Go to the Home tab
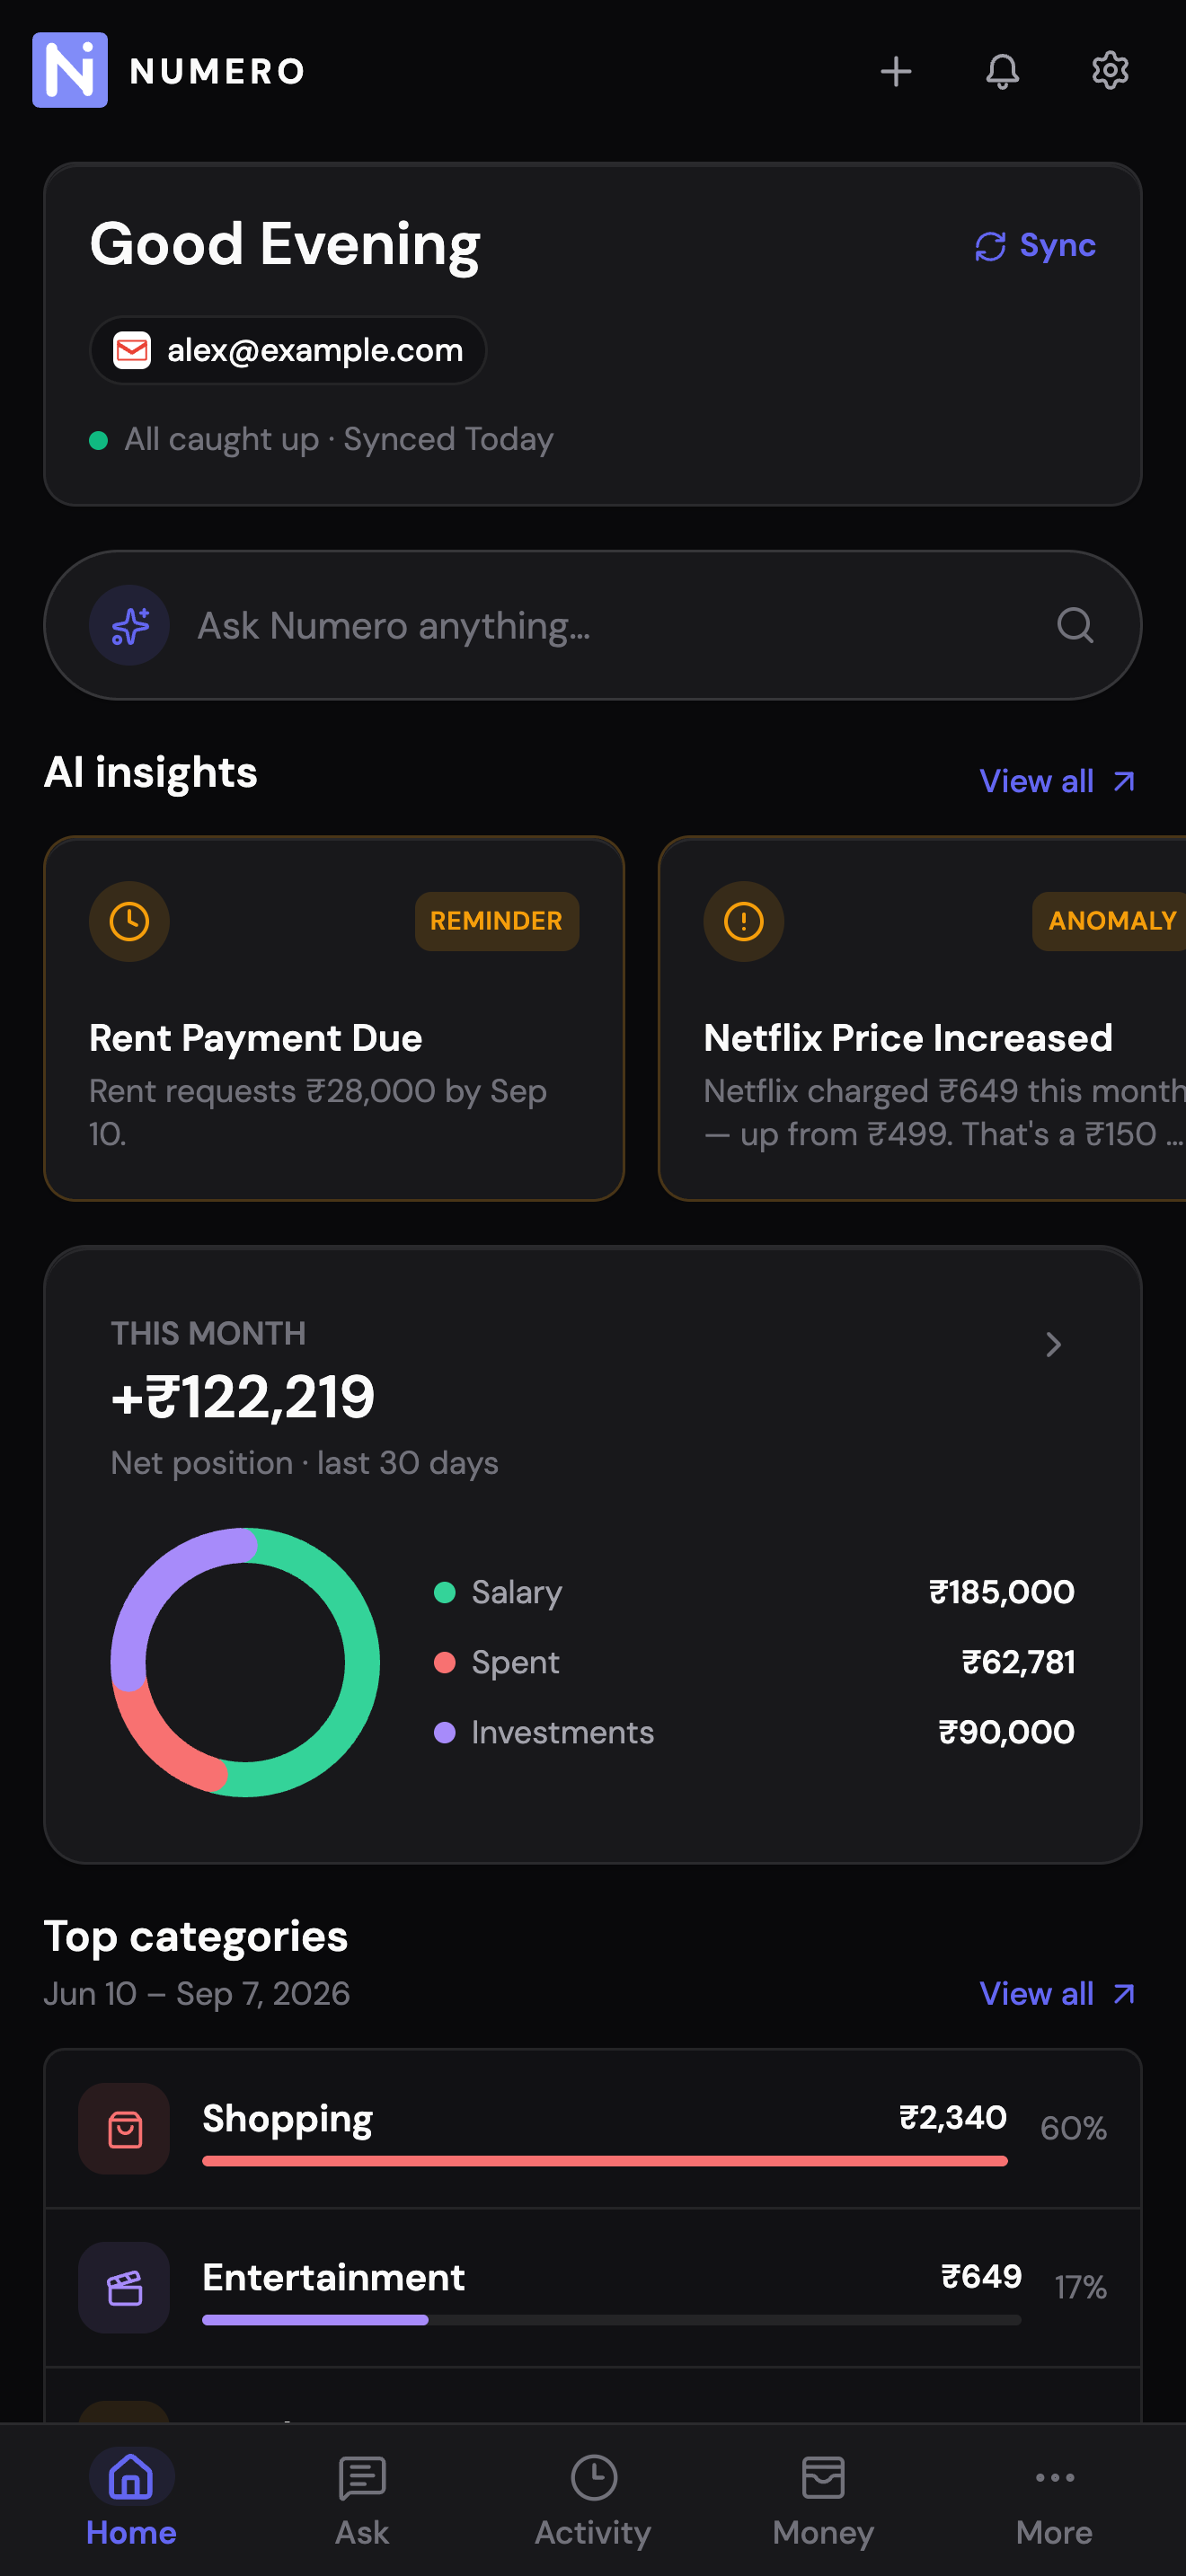Image resolution: width=1186 pixels, height=2576 pixels. click(x=131, y=2498)
